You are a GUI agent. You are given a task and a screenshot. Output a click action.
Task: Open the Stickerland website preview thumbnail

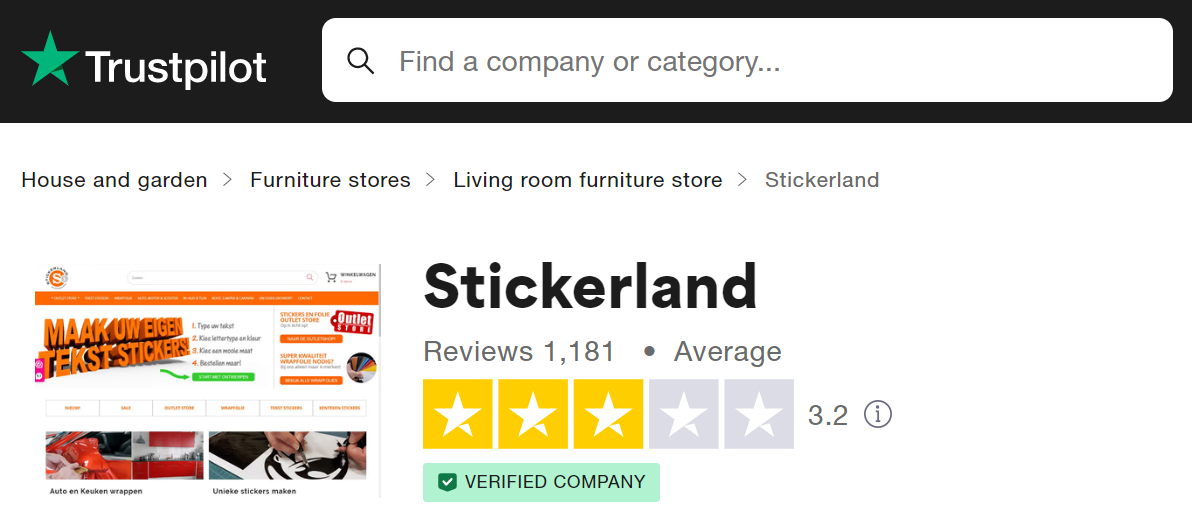[x=208, y=381]
